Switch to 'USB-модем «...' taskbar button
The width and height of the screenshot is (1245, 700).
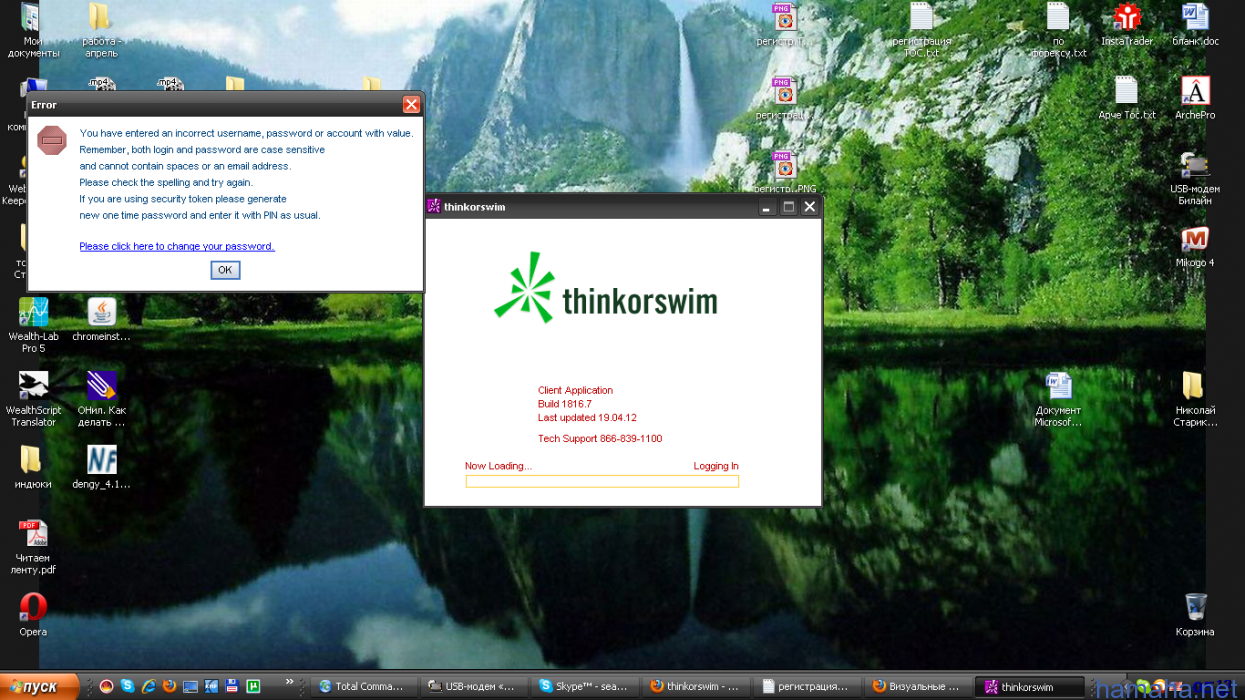click(x=472, y=687)
